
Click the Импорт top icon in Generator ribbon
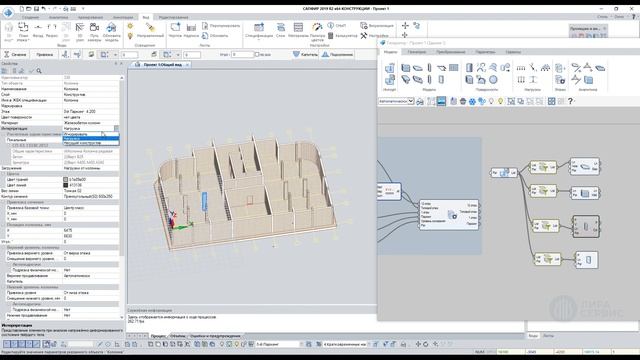(390, 68)
